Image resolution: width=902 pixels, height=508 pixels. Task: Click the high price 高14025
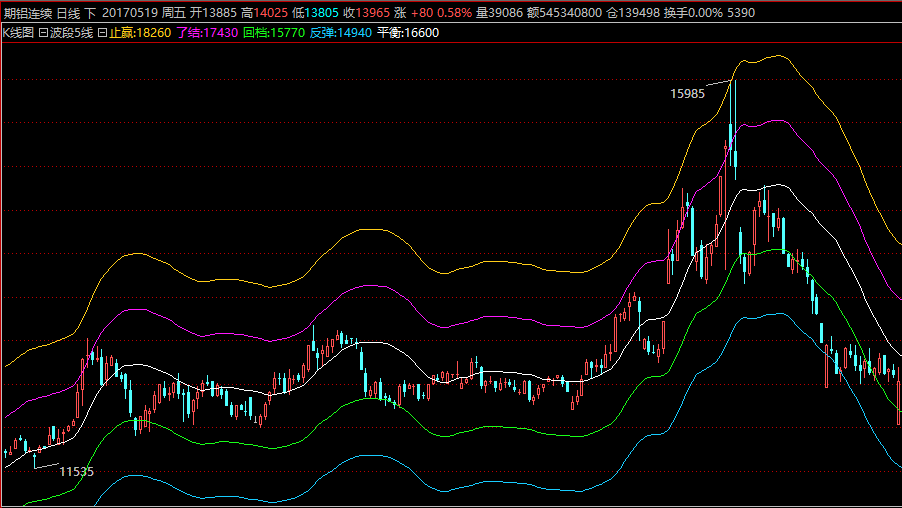click(x=264, y=13)
